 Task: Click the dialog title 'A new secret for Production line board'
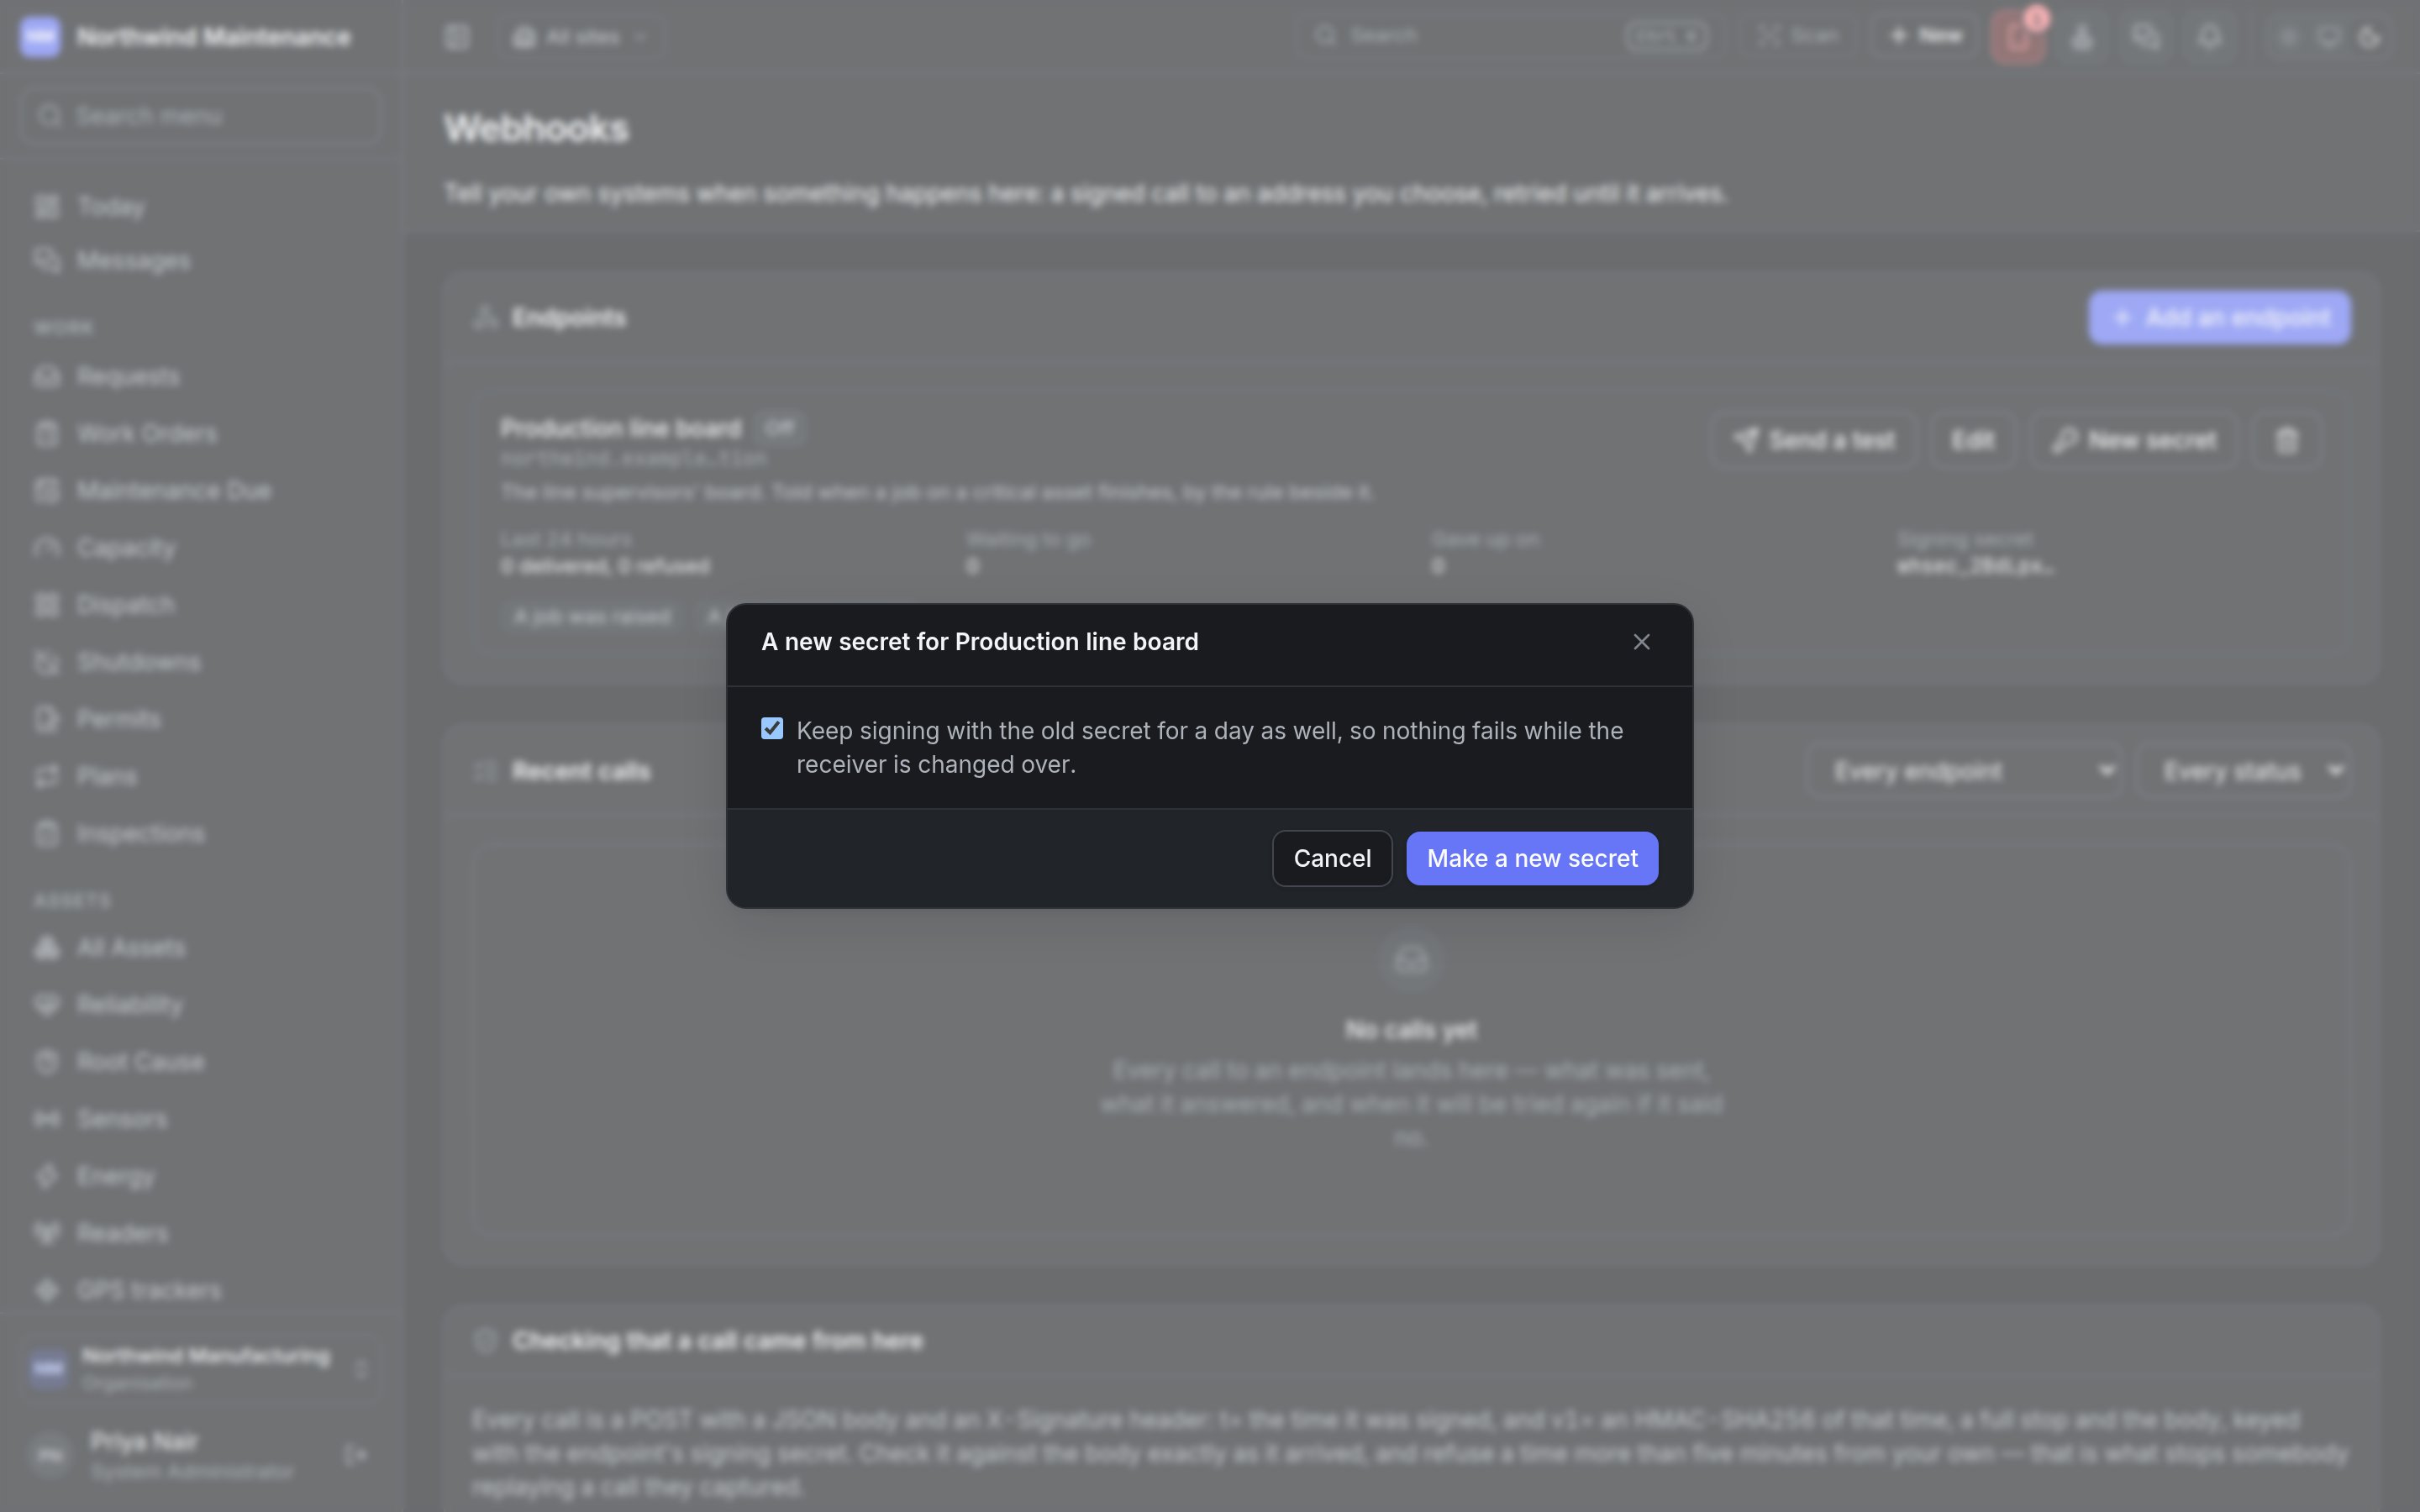coord(980,642)
